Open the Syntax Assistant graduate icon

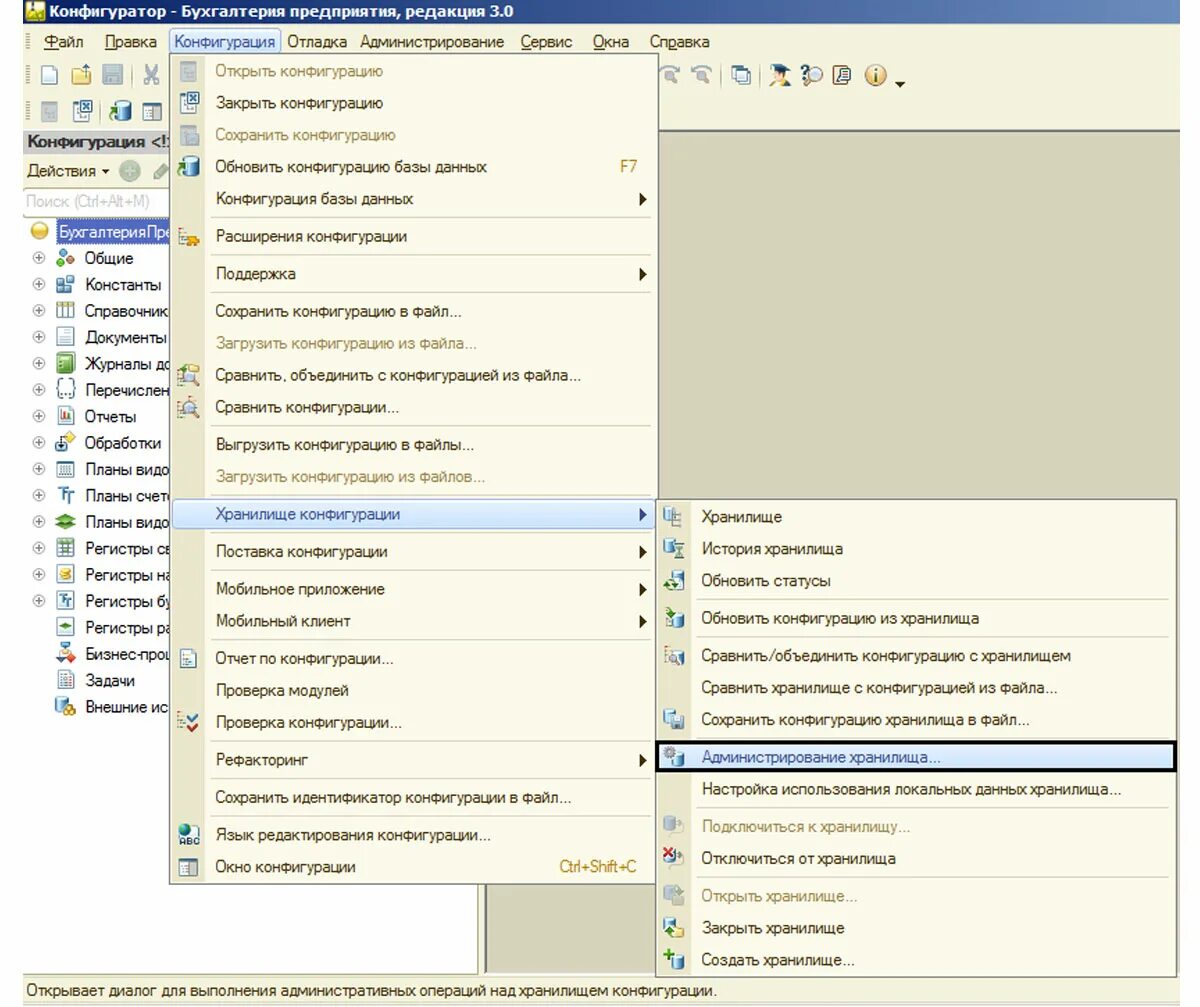click(780, 75)
